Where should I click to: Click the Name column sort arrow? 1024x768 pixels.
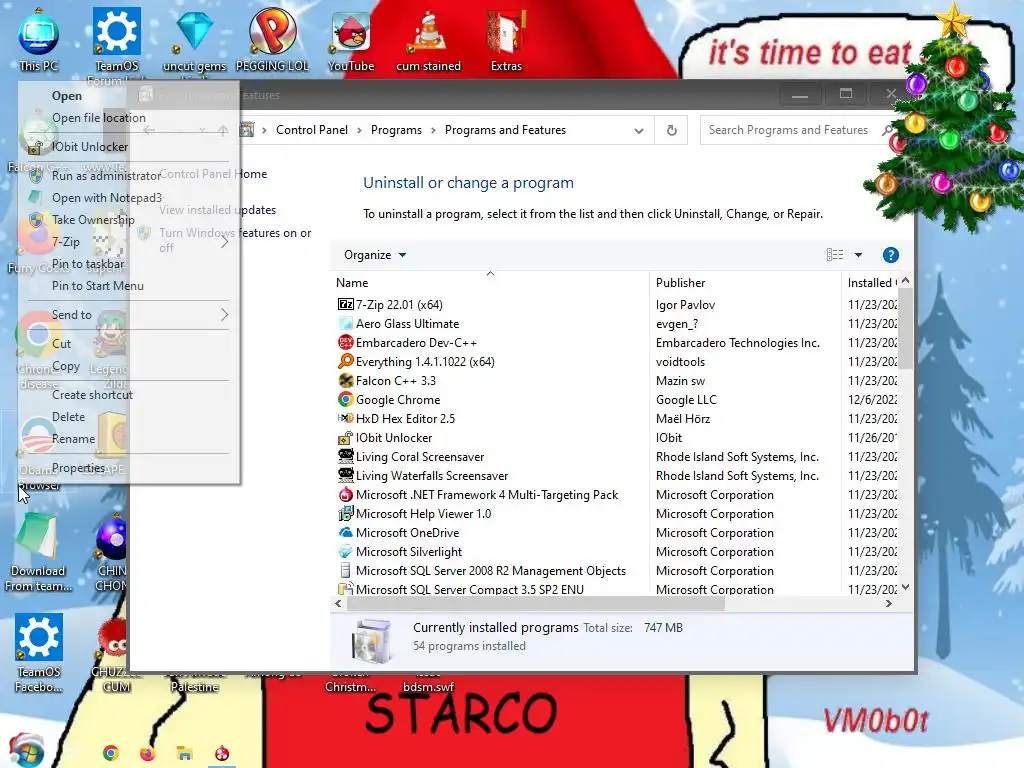(490, 274)
